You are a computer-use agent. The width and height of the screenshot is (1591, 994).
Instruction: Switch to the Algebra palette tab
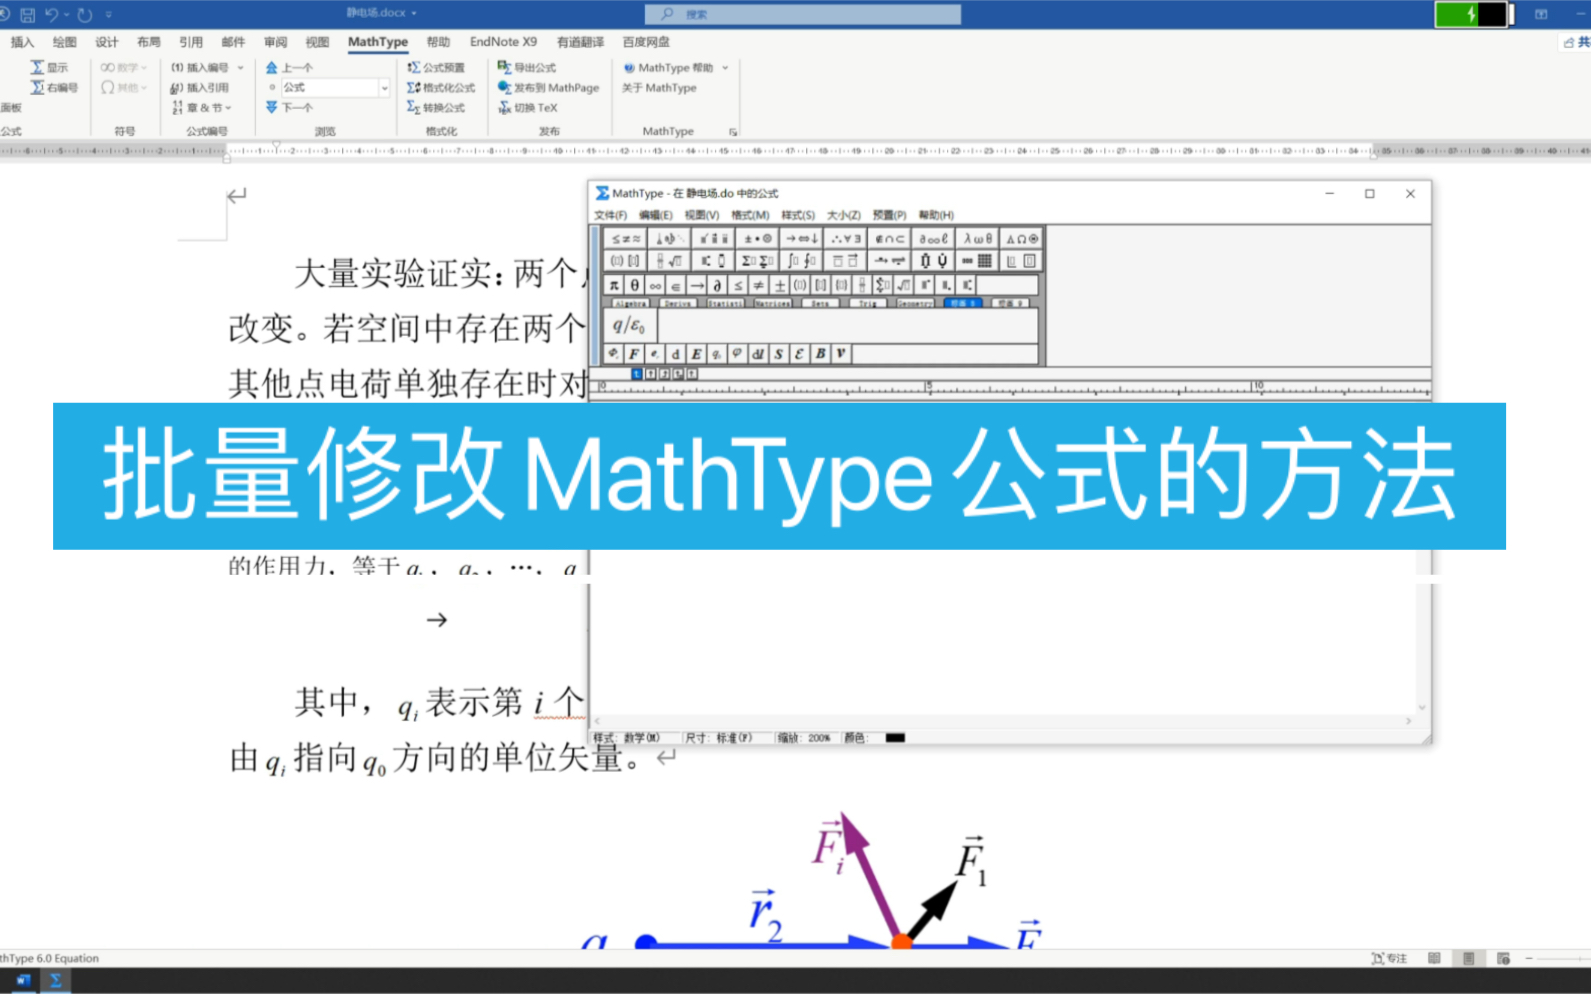point(630,303)
